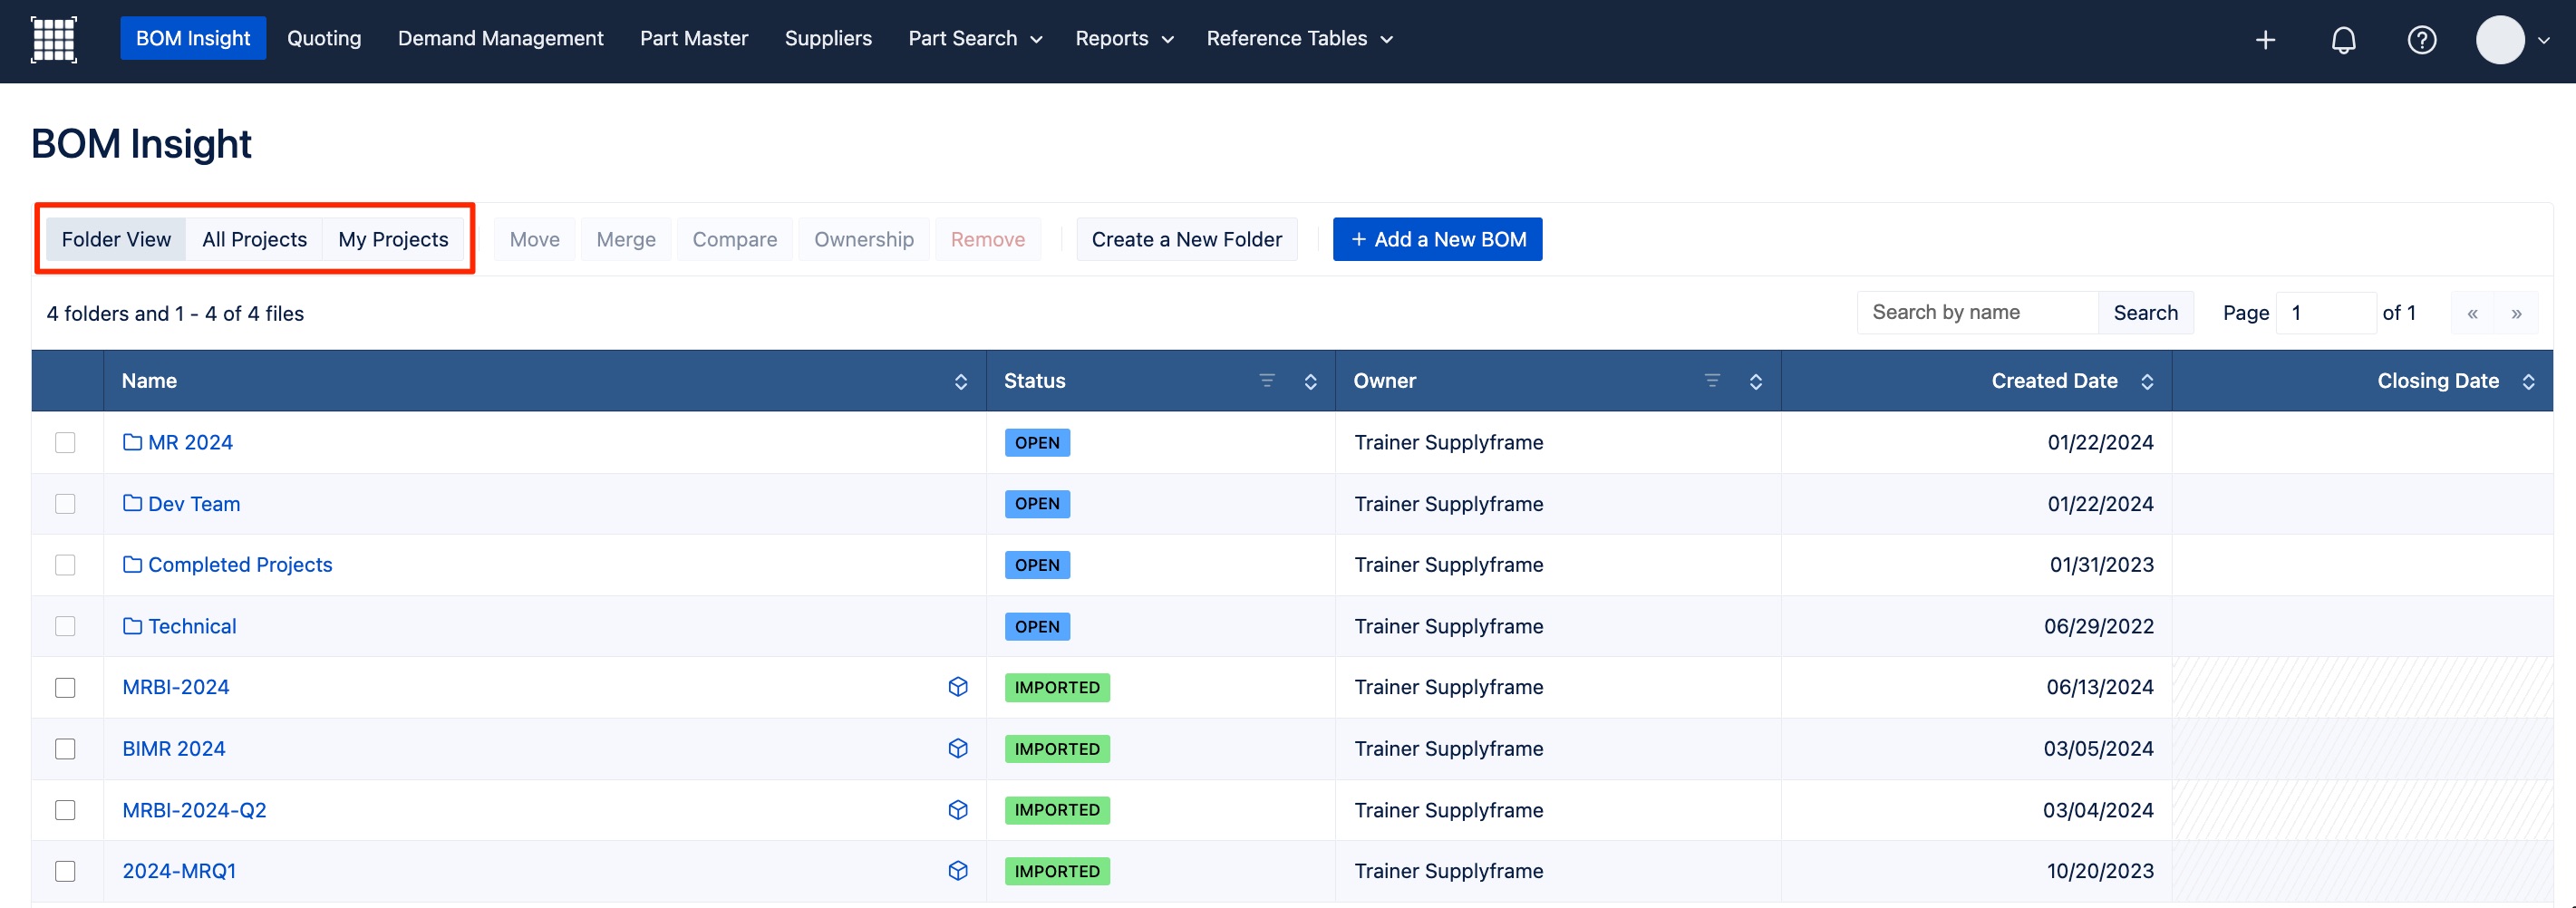
Task: Select the MR 2024 folder checkbox
Action: point(65,442)
